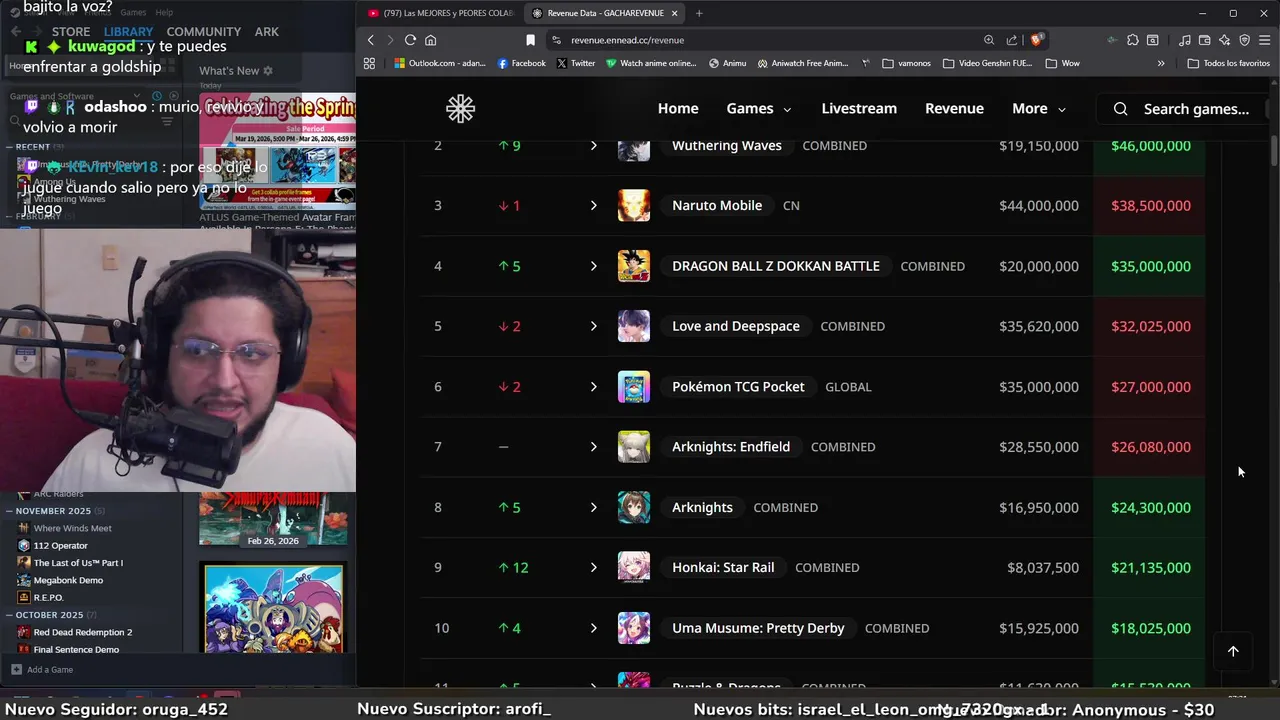Screen dimensions: 1280x720
Task: Select Red Dead Redemption 2 in Steam
Action: point(83,632)
